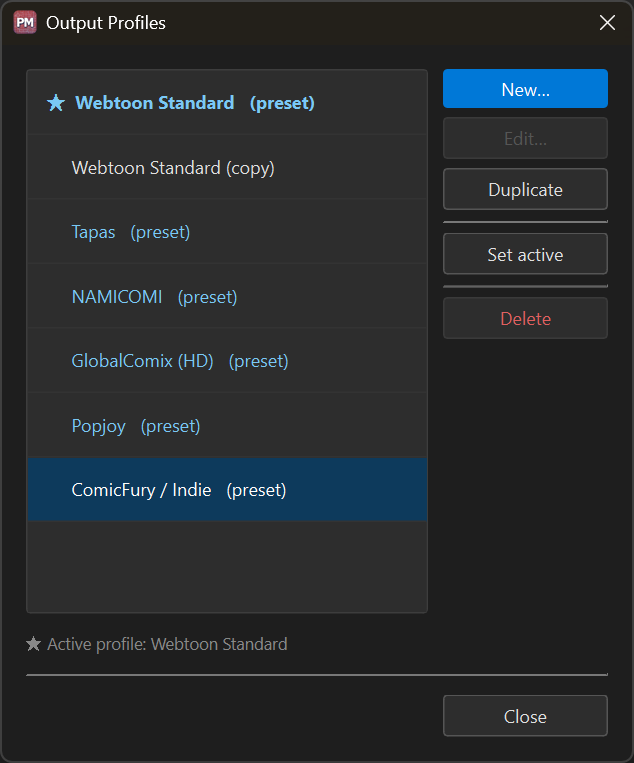This screenshot has height=763, width=634.
Task: Click the Active profile: Webtoon Standard label
Action: click(167, 644)
